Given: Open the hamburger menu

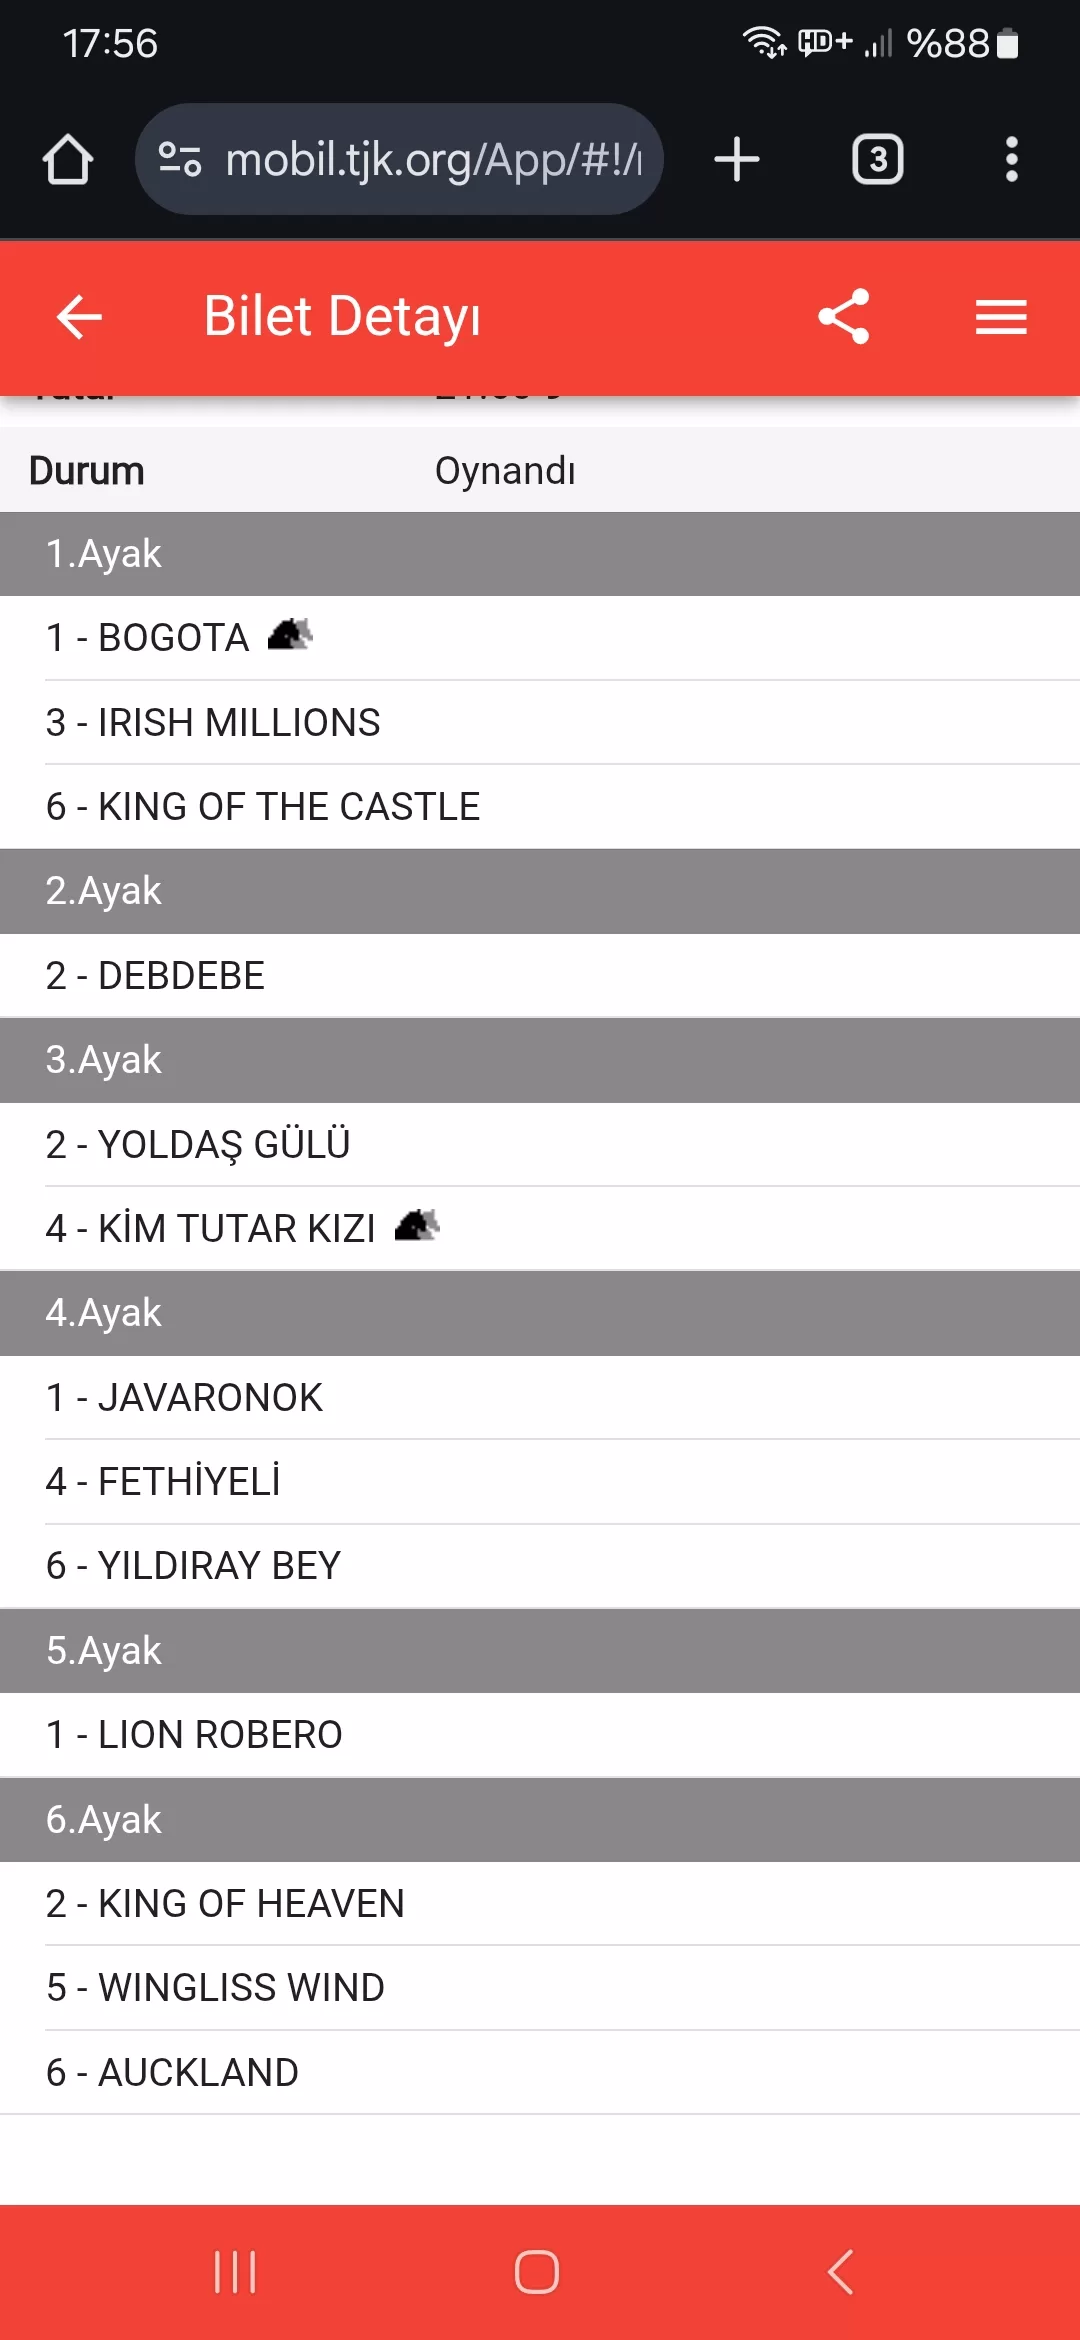Looking at the screenshot, I should 1001,317.
